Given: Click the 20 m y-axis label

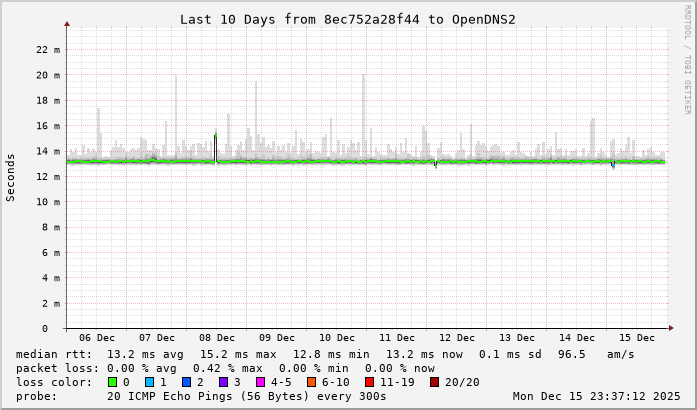Looking at the screenshot, I should point(48,75).
